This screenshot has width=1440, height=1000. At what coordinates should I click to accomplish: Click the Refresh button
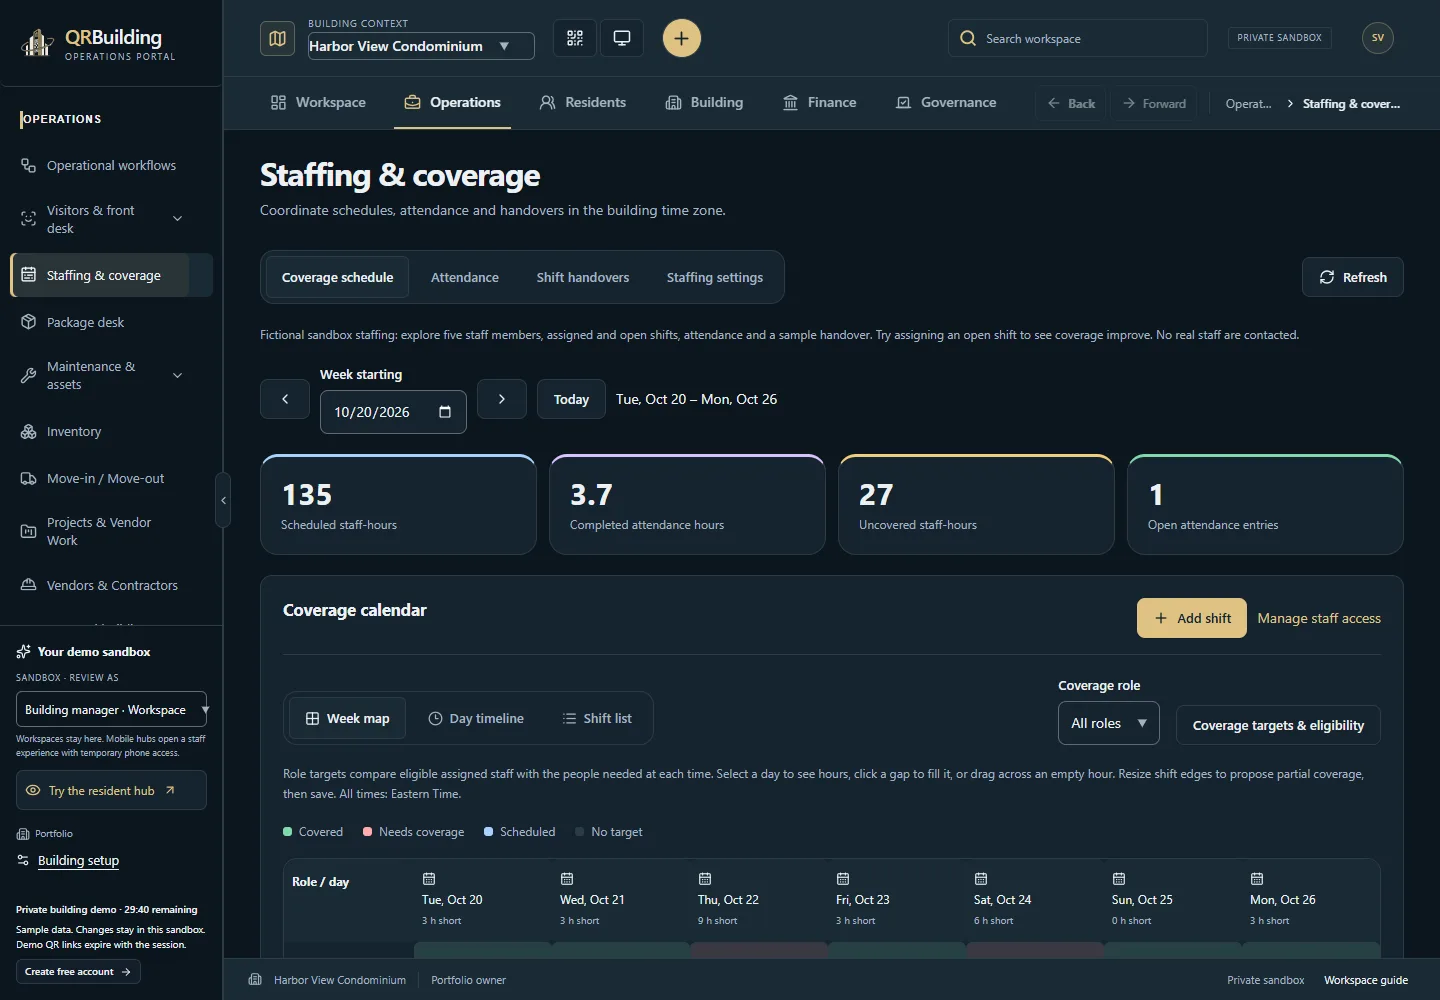(x=1353, y=277)
